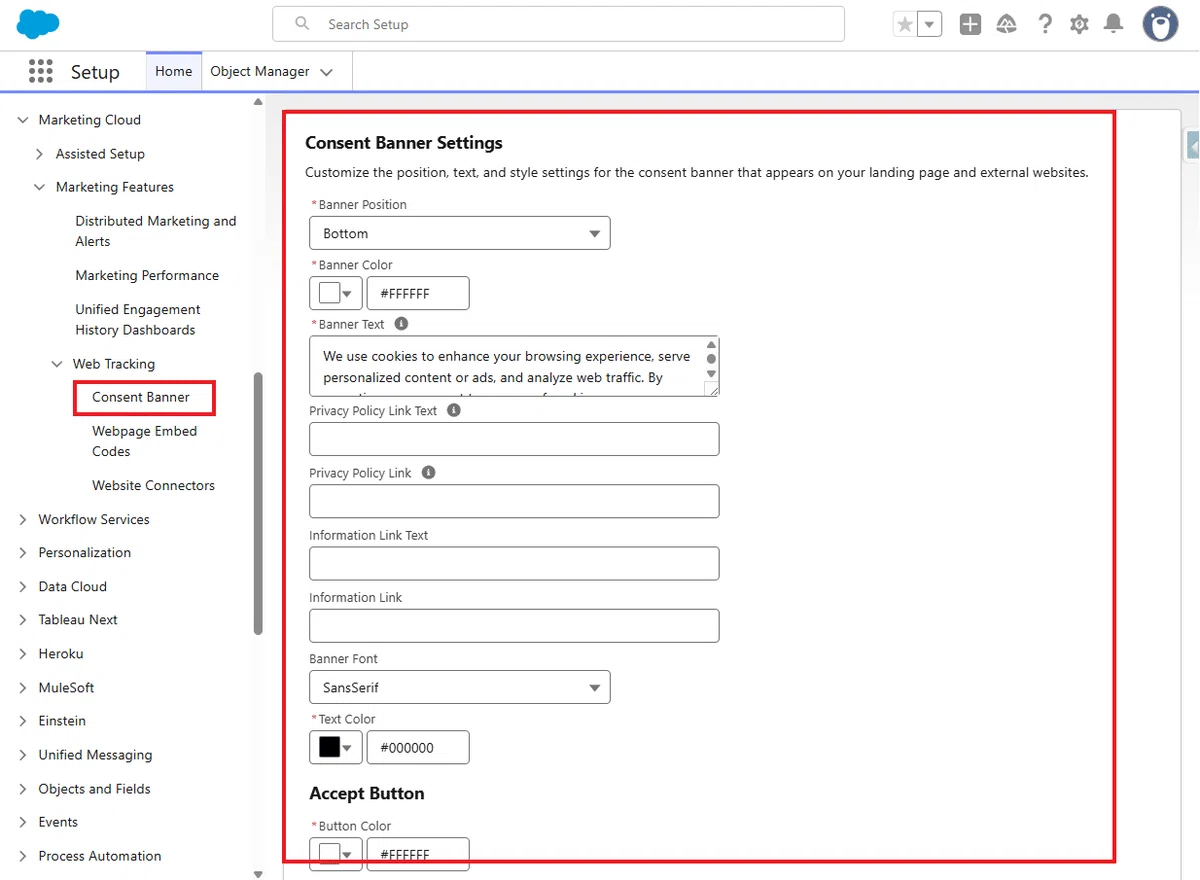Show Privacy Policy Link Text info icon
This screenshot has height=880, width=1200.
click(454, 410)
